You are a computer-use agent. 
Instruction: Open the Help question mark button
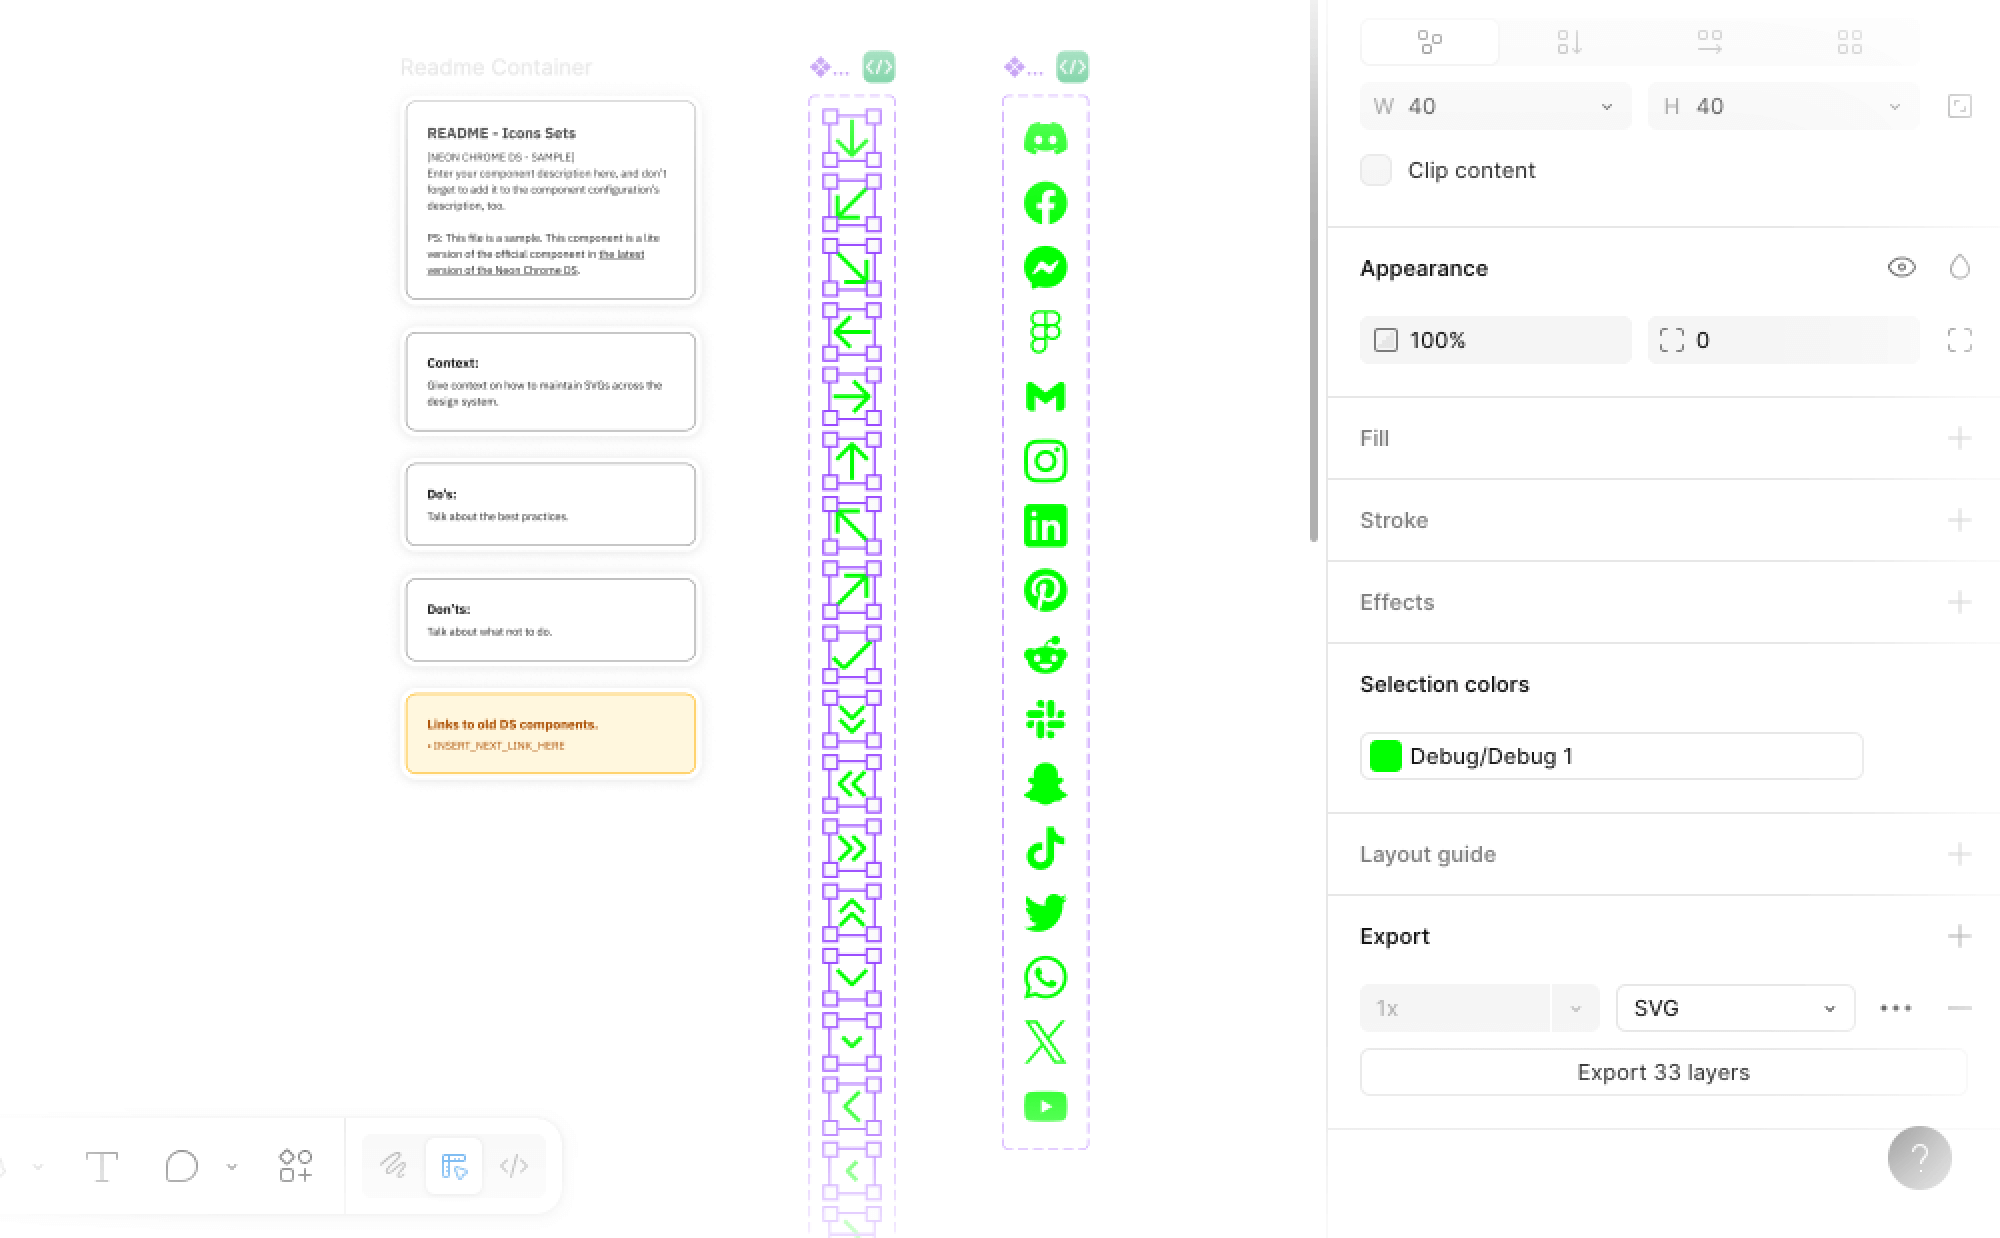pyautogui.click(x=1919, y=1158)
